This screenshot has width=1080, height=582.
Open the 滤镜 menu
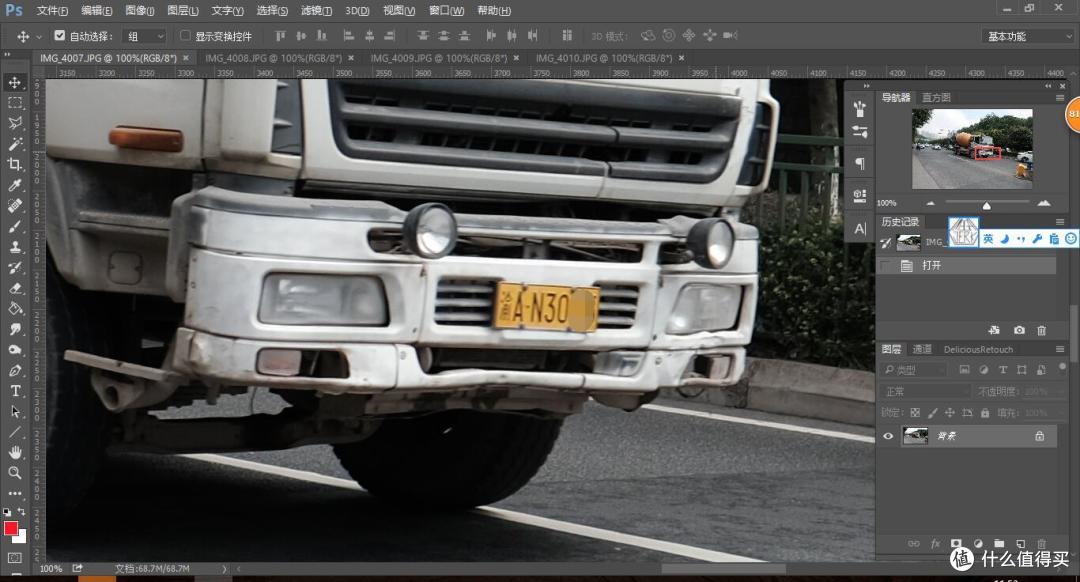[x=316, y=11]
